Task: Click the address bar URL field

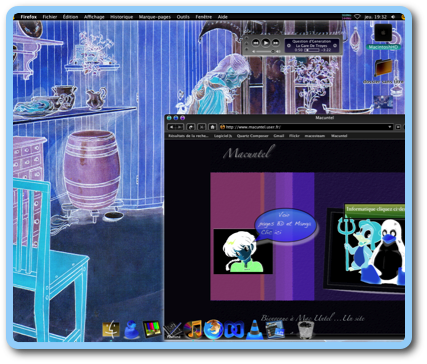Action: pos(305,127)
